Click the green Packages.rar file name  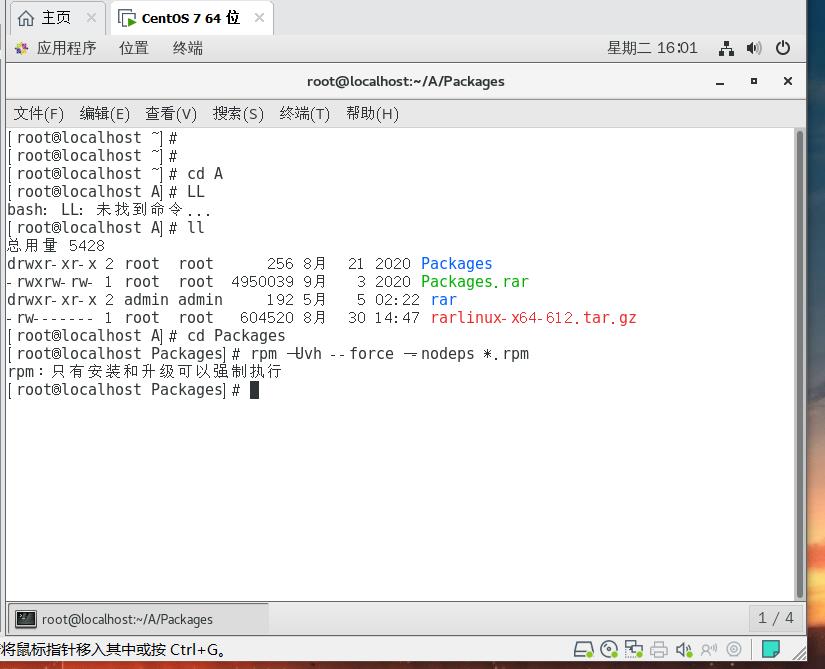(x=475, y=281)
